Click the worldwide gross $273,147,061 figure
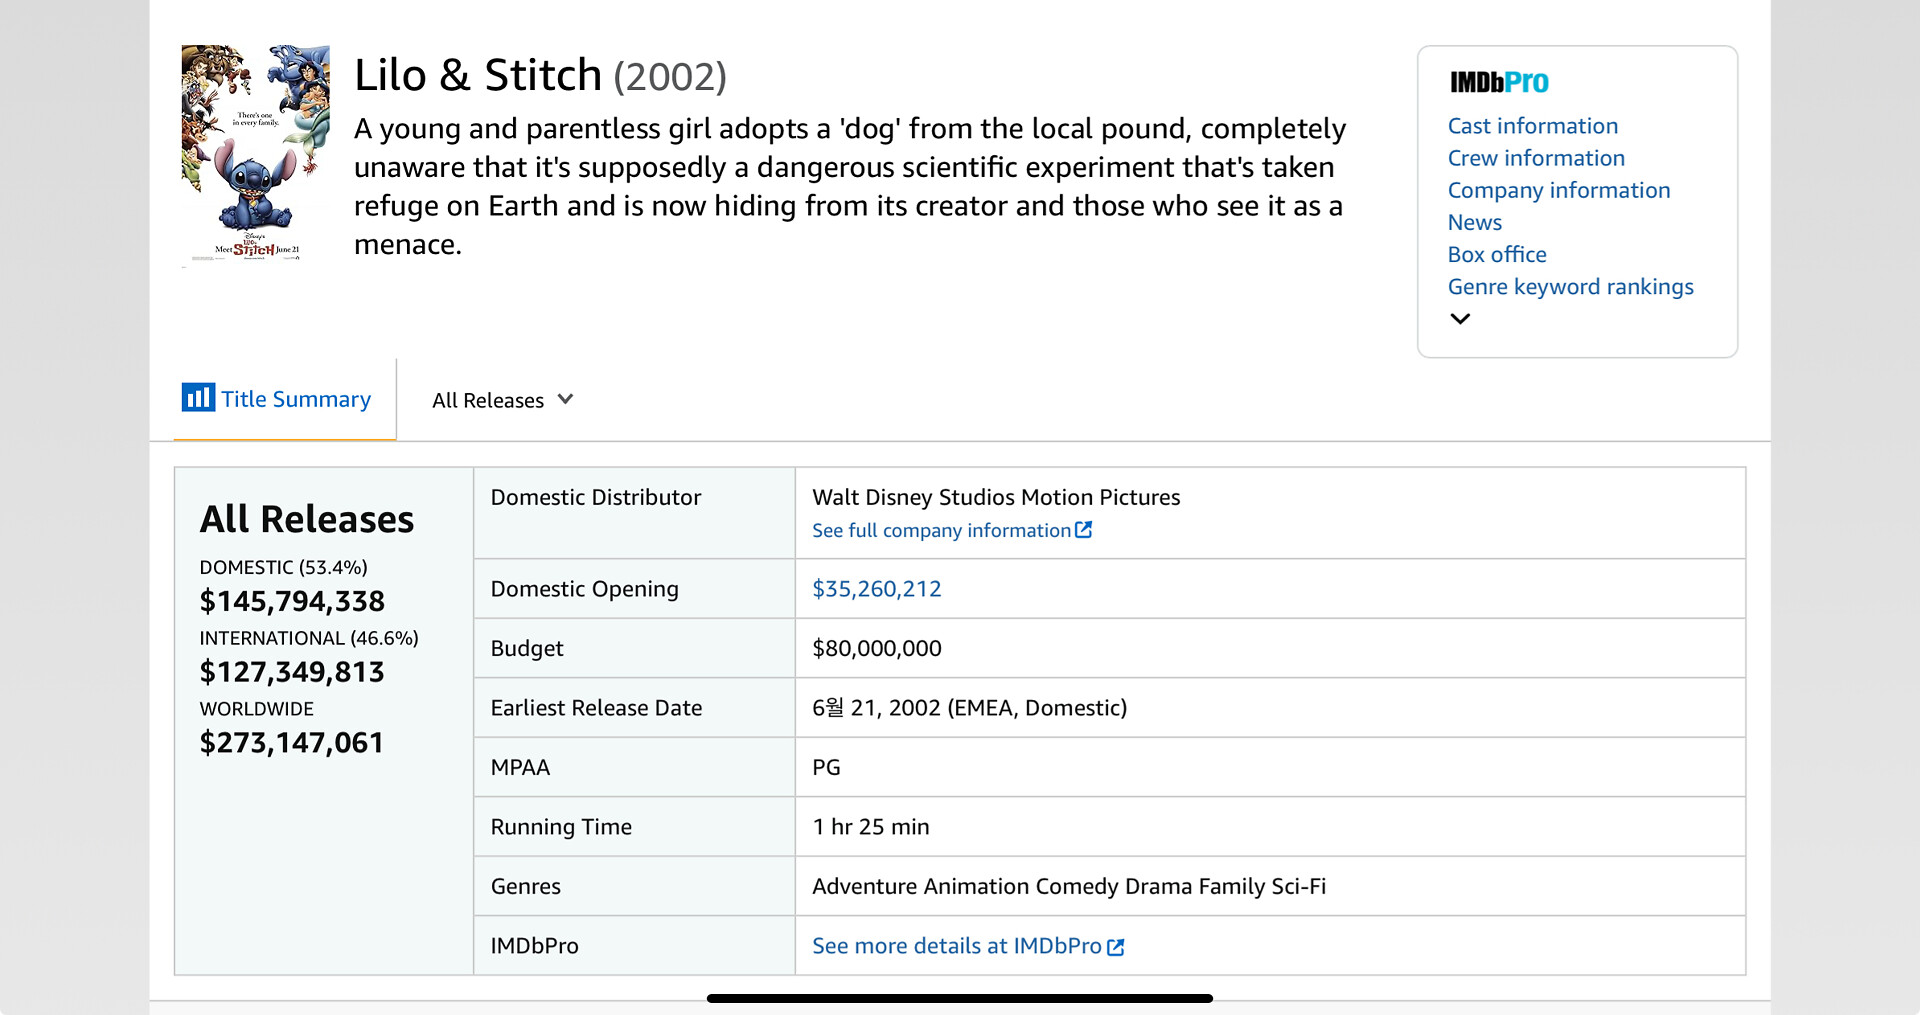This screenshot has height=1015, width=1920. [x=291, y=743]
